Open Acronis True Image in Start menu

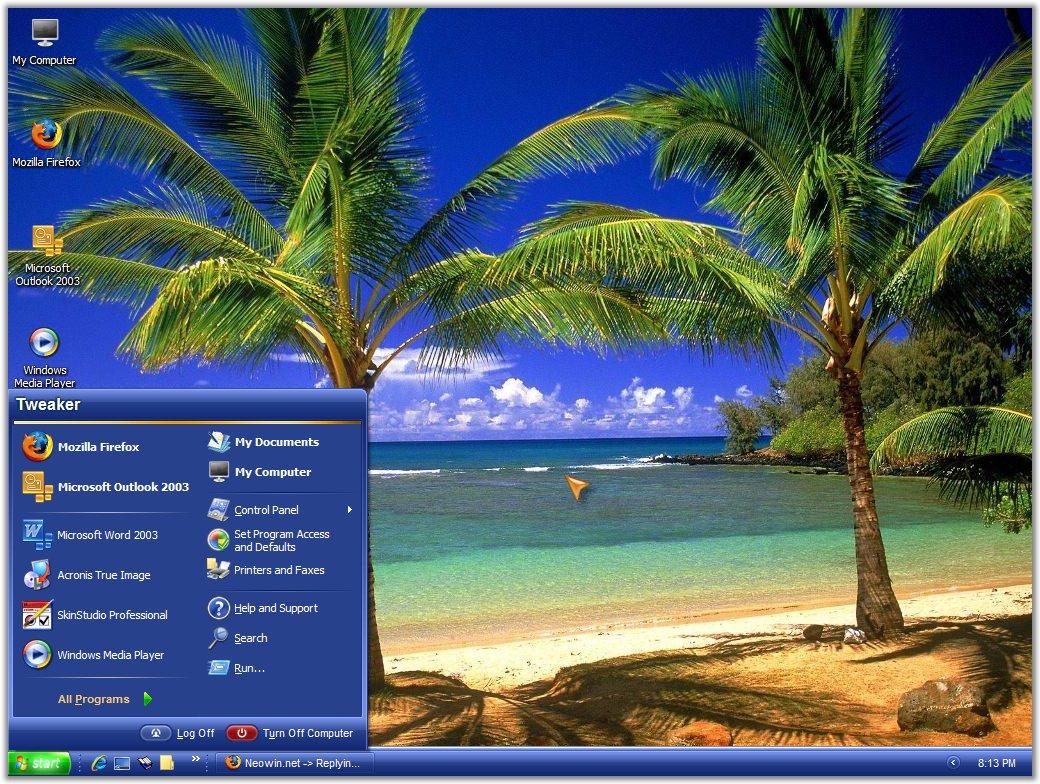105,575
